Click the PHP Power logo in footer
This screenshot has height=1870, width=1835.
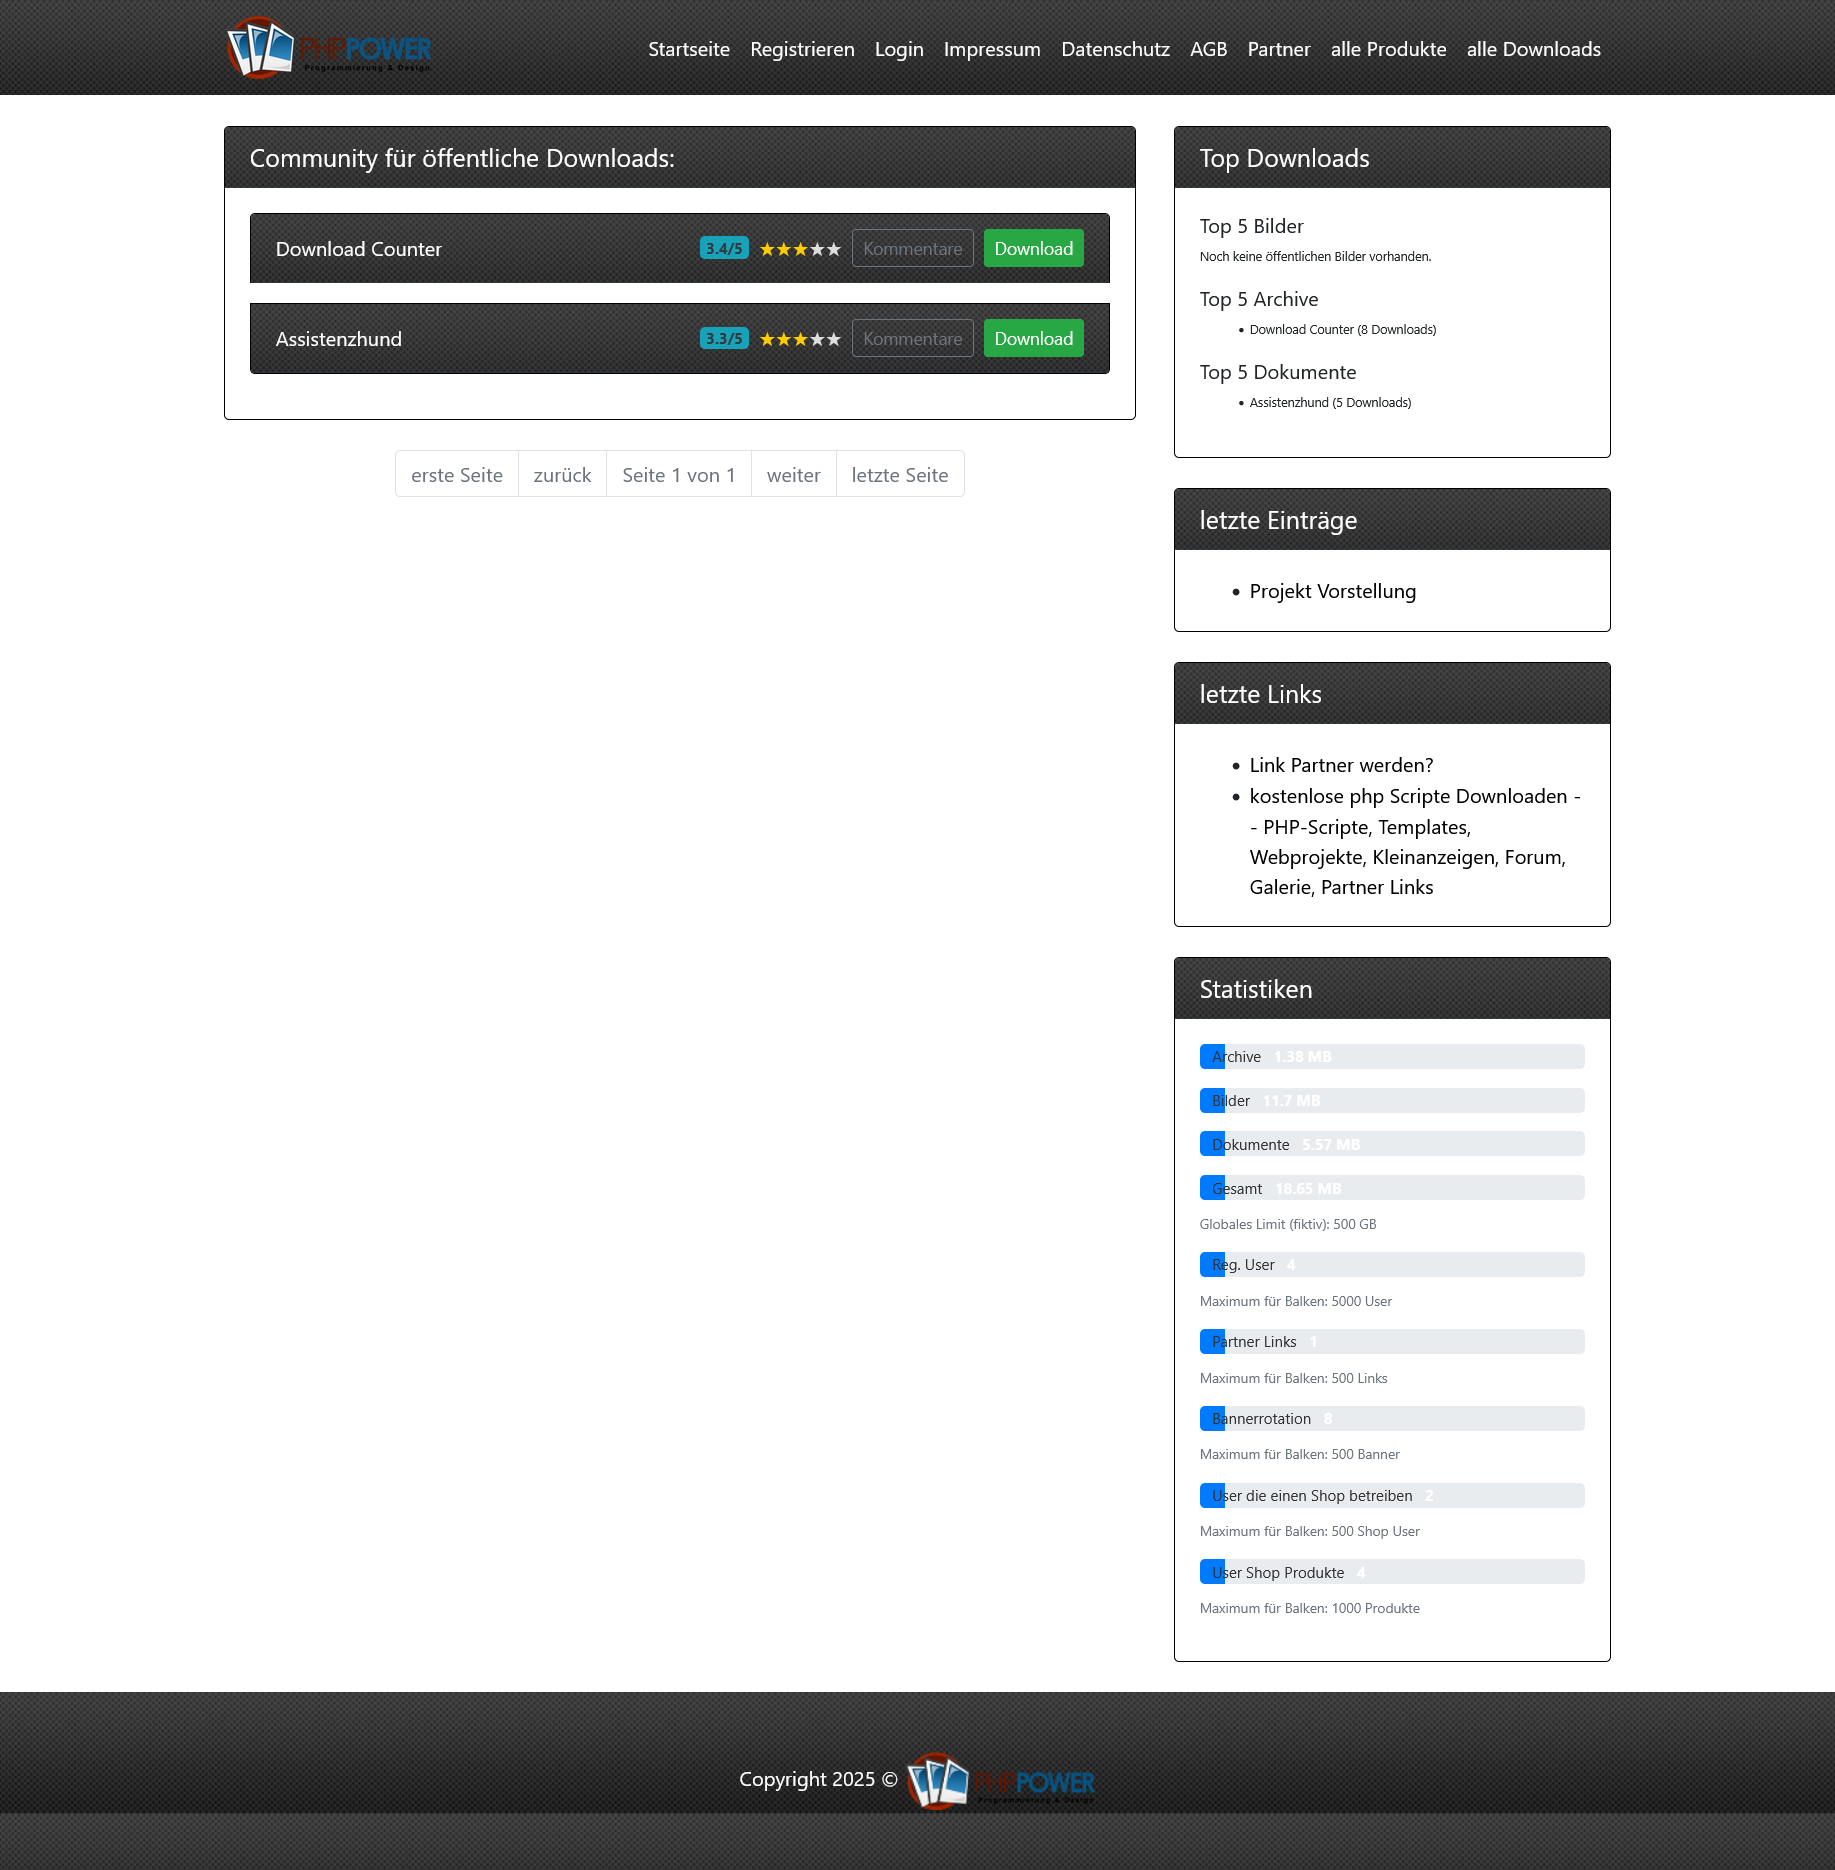1000,1781
